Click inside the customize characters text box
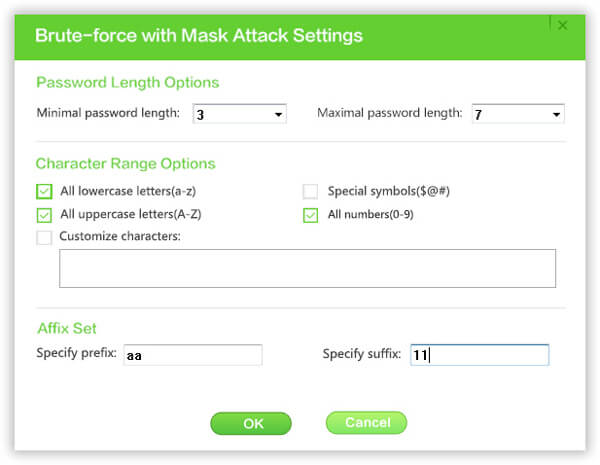600x465 pixels. pyautogui.click(x=308, y=268)
